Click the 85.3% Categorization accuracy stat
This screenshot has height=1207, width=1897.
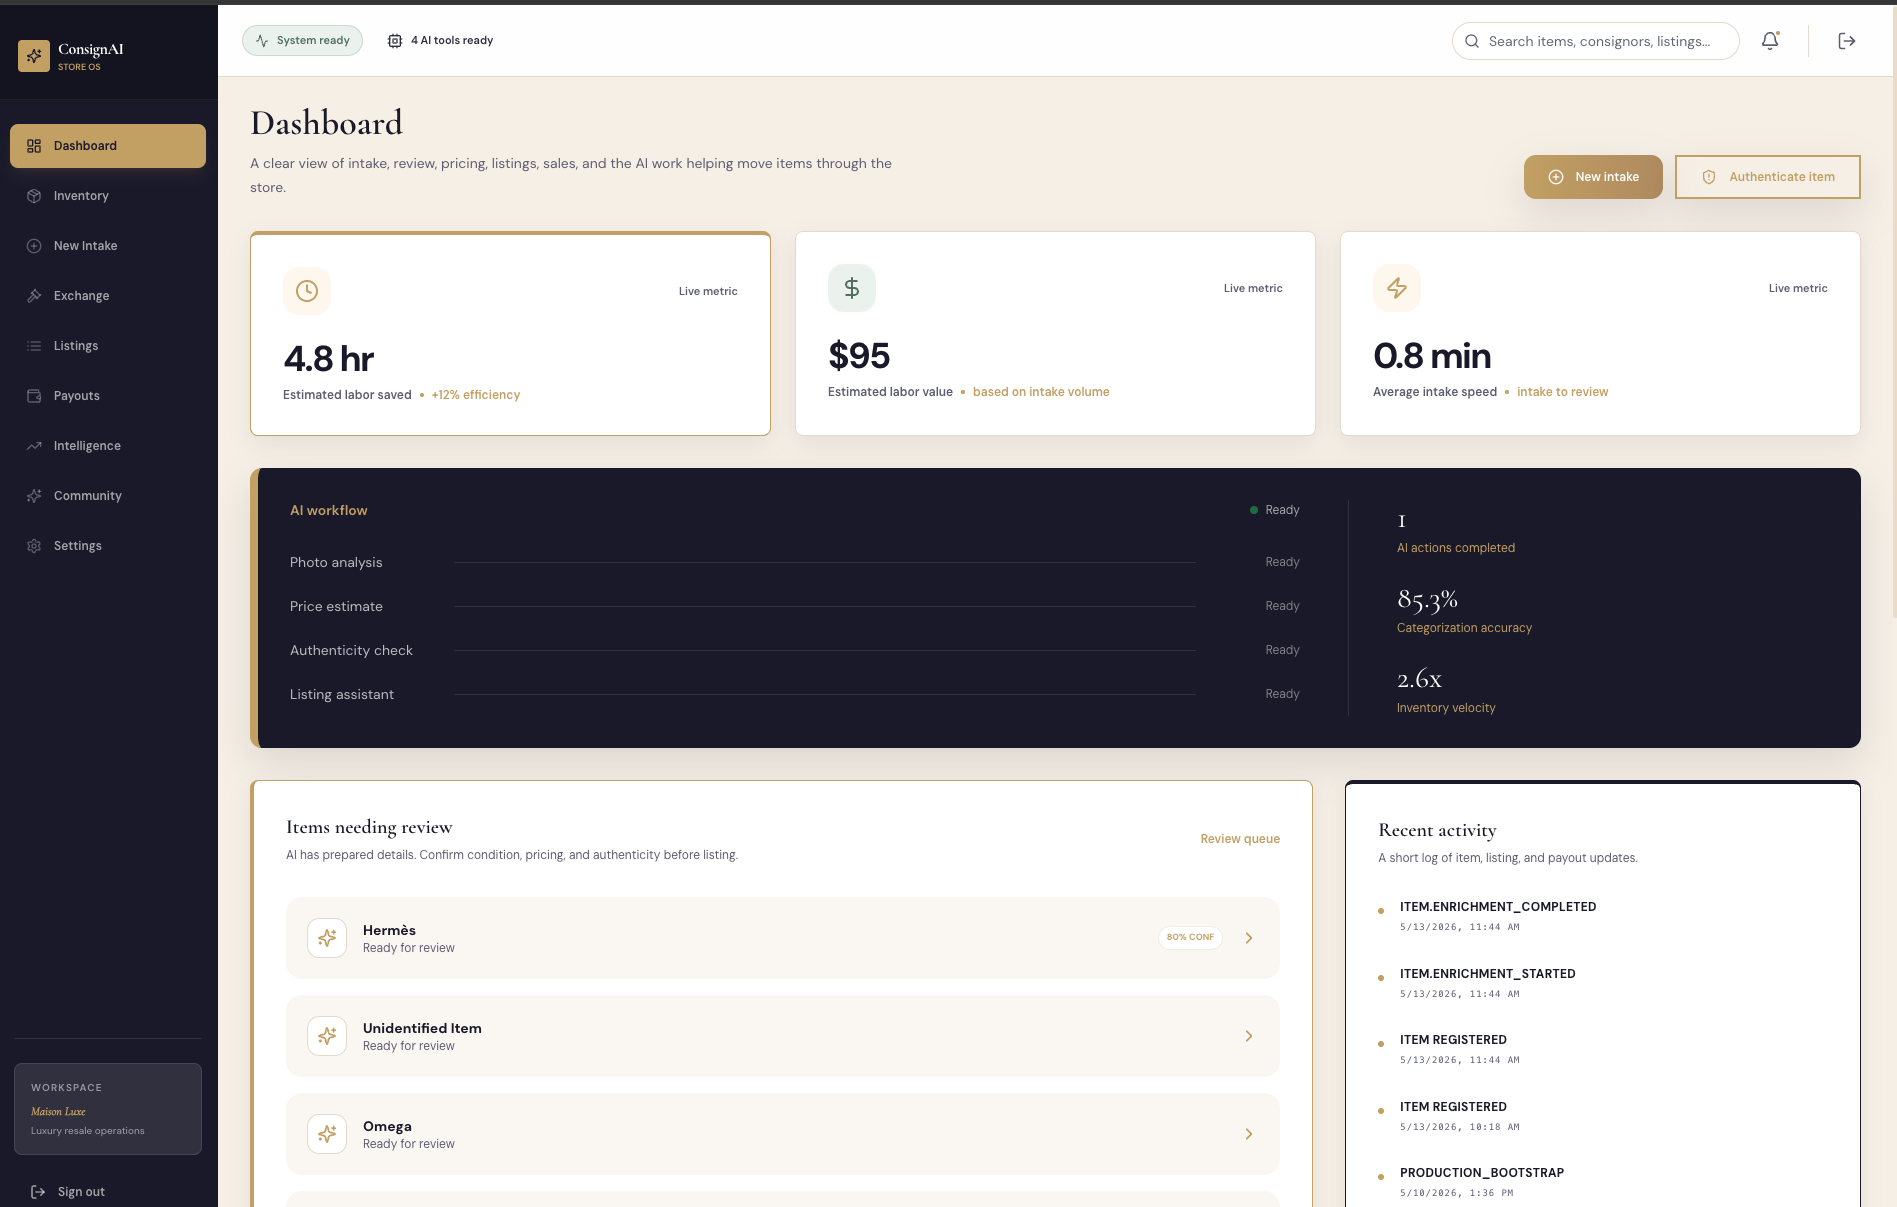click(1464, 611)
